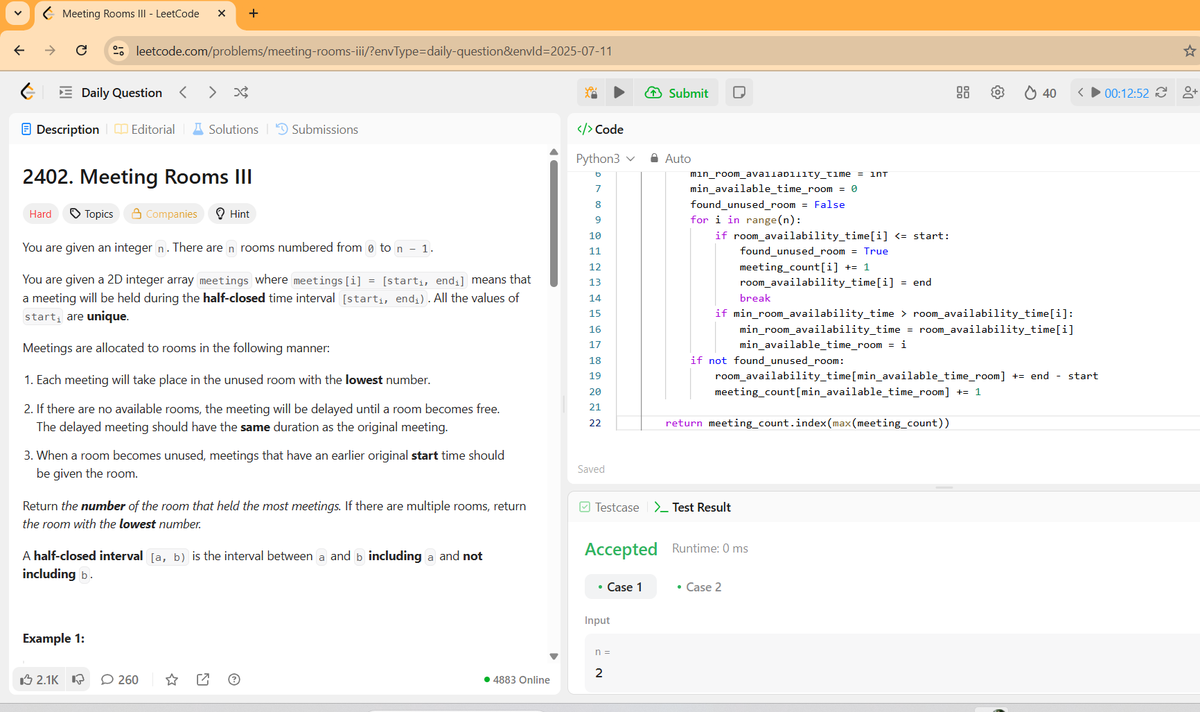Open the Solutions tab
Screen dimensions: 1200x712
(225, 129)
